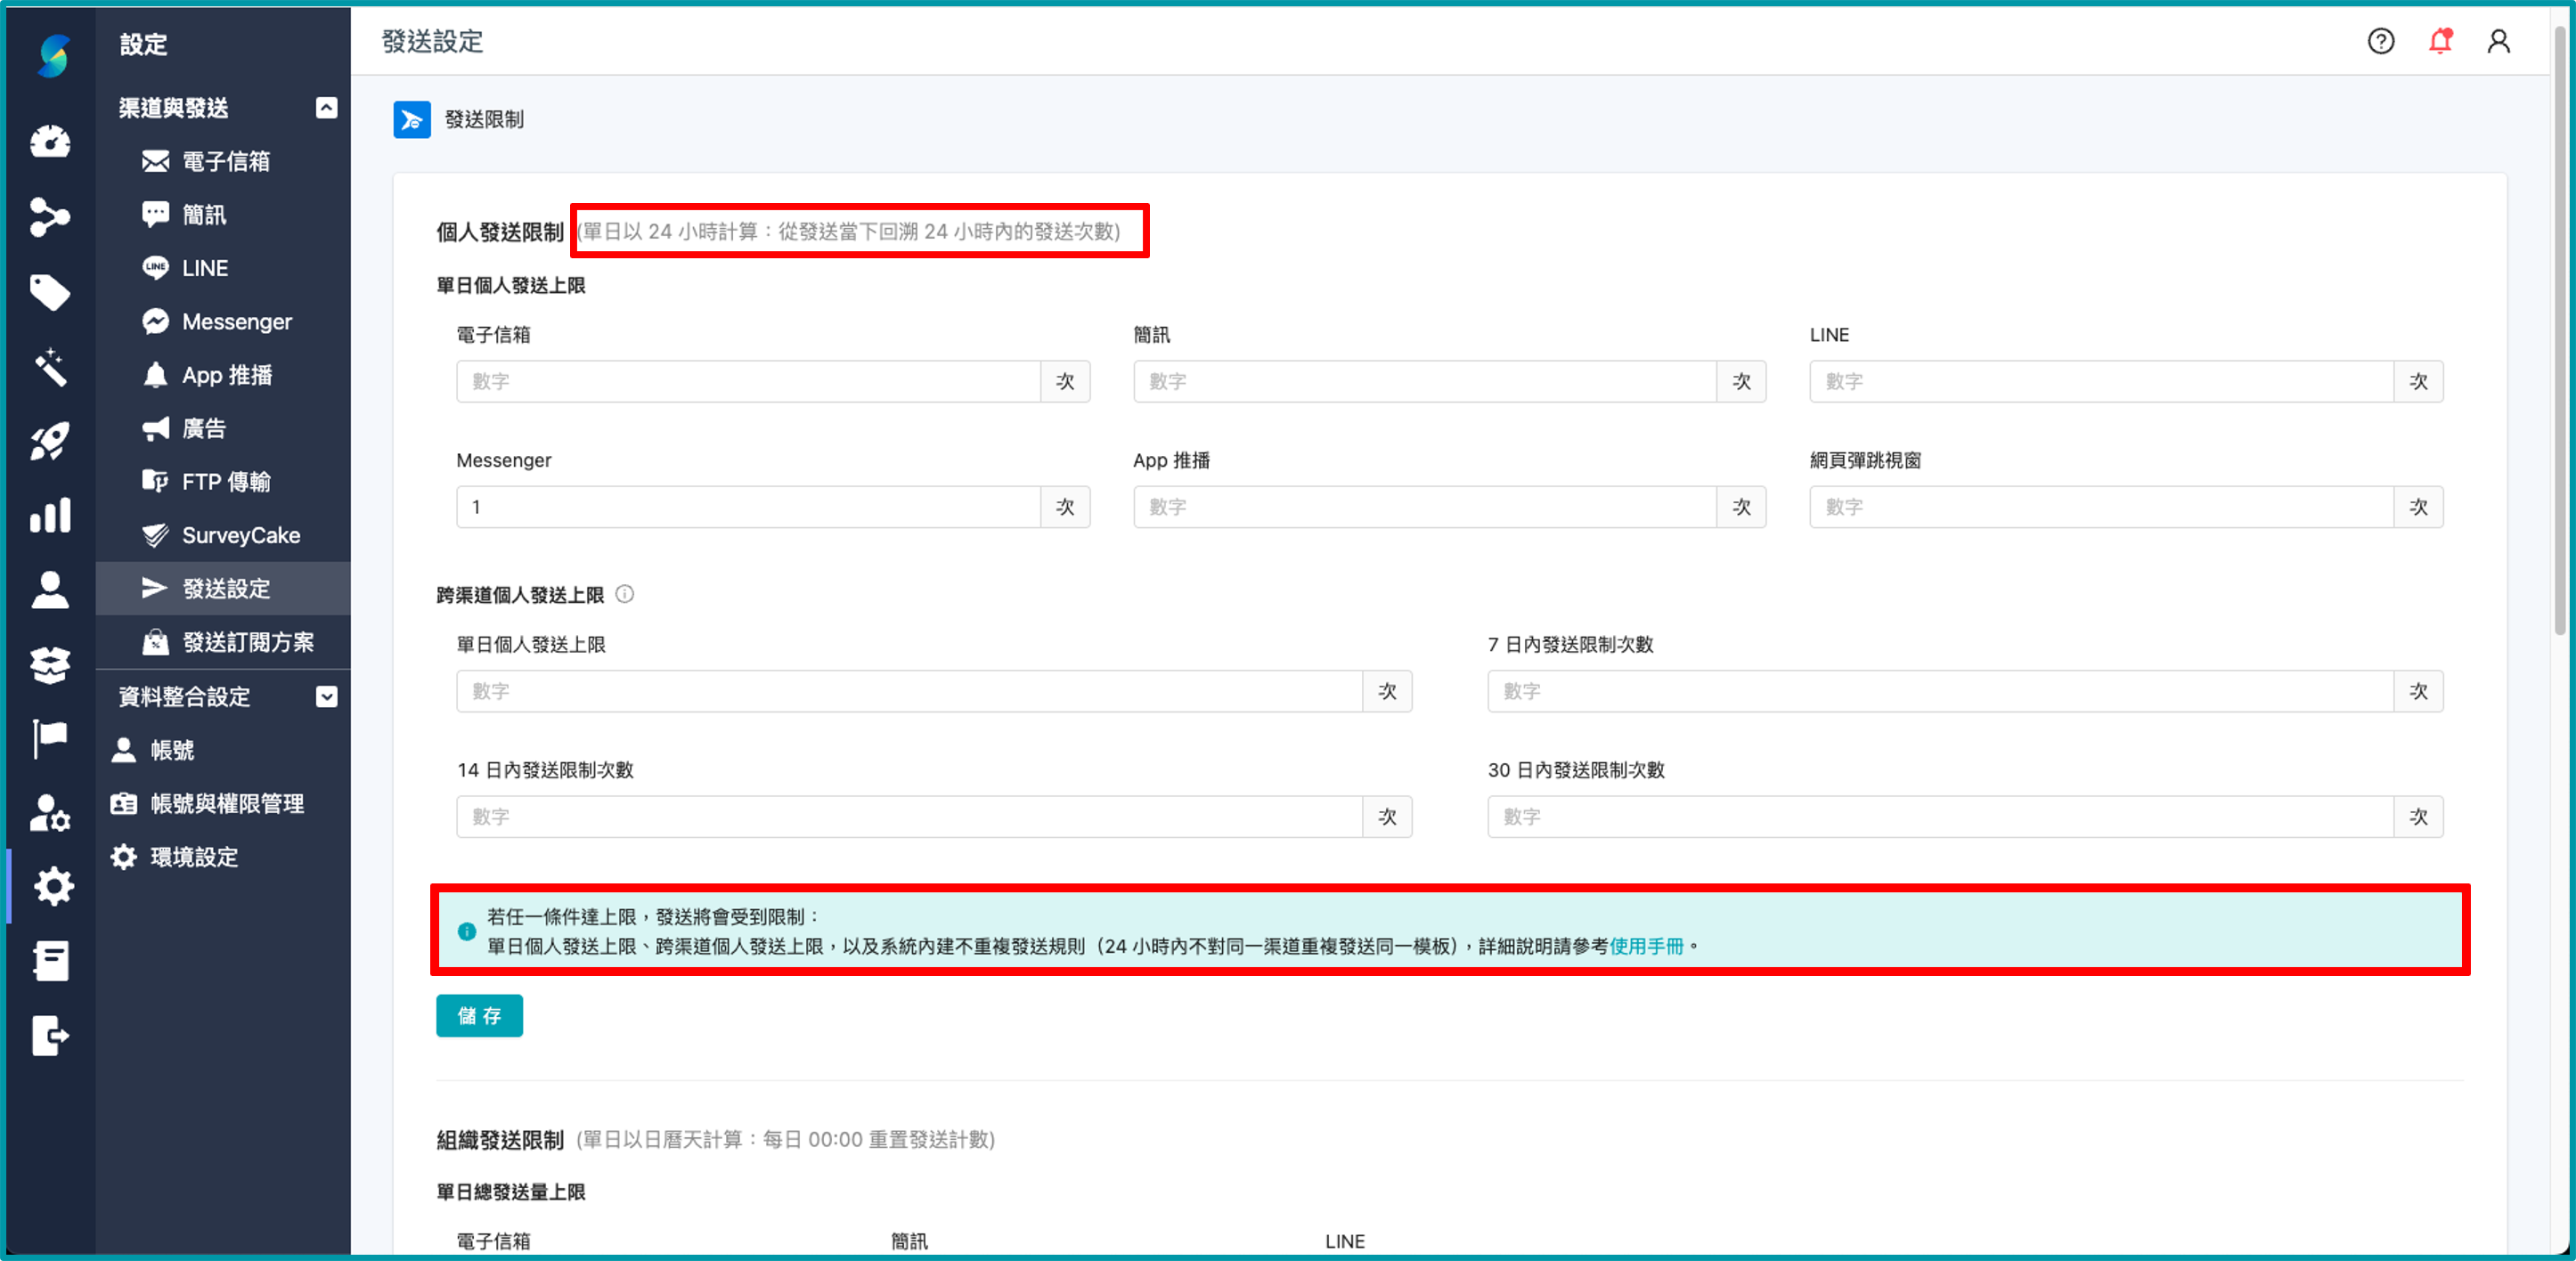
Task: Open the notification bell at top right
Action: click(x=2440, y=41)
